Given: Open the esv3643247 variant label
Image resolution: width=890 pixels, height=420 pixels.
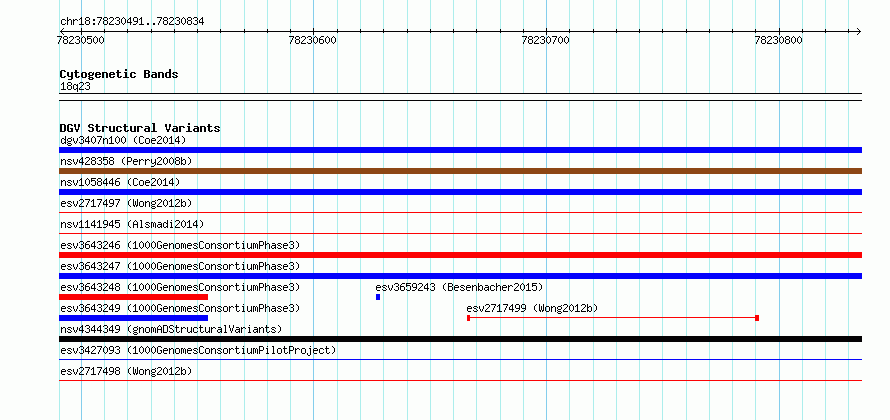Looking at the screenshot, I should (180, 266).
